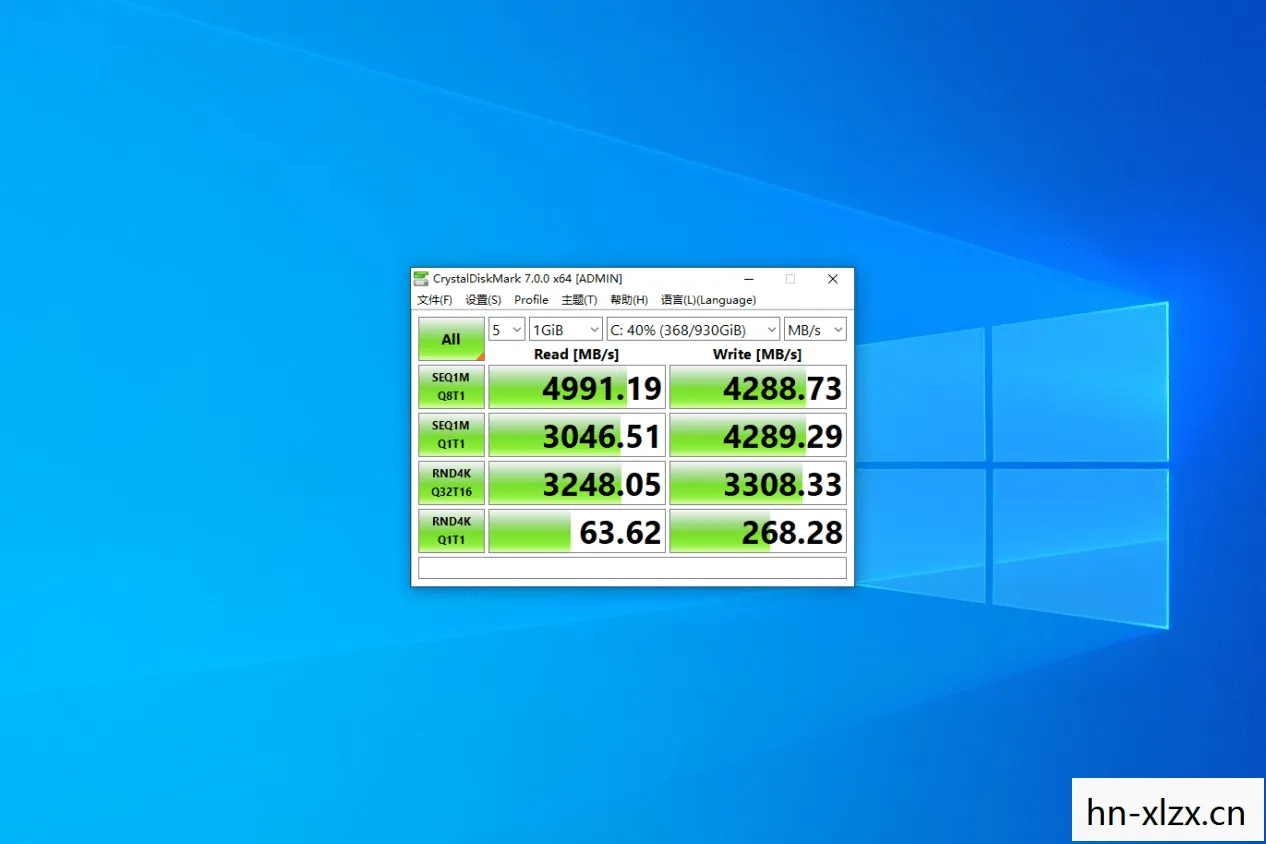This screenshot has height=844, width=1266.
Task: Click the empty comment field at bottom
Action: click(x=632, y=568)
